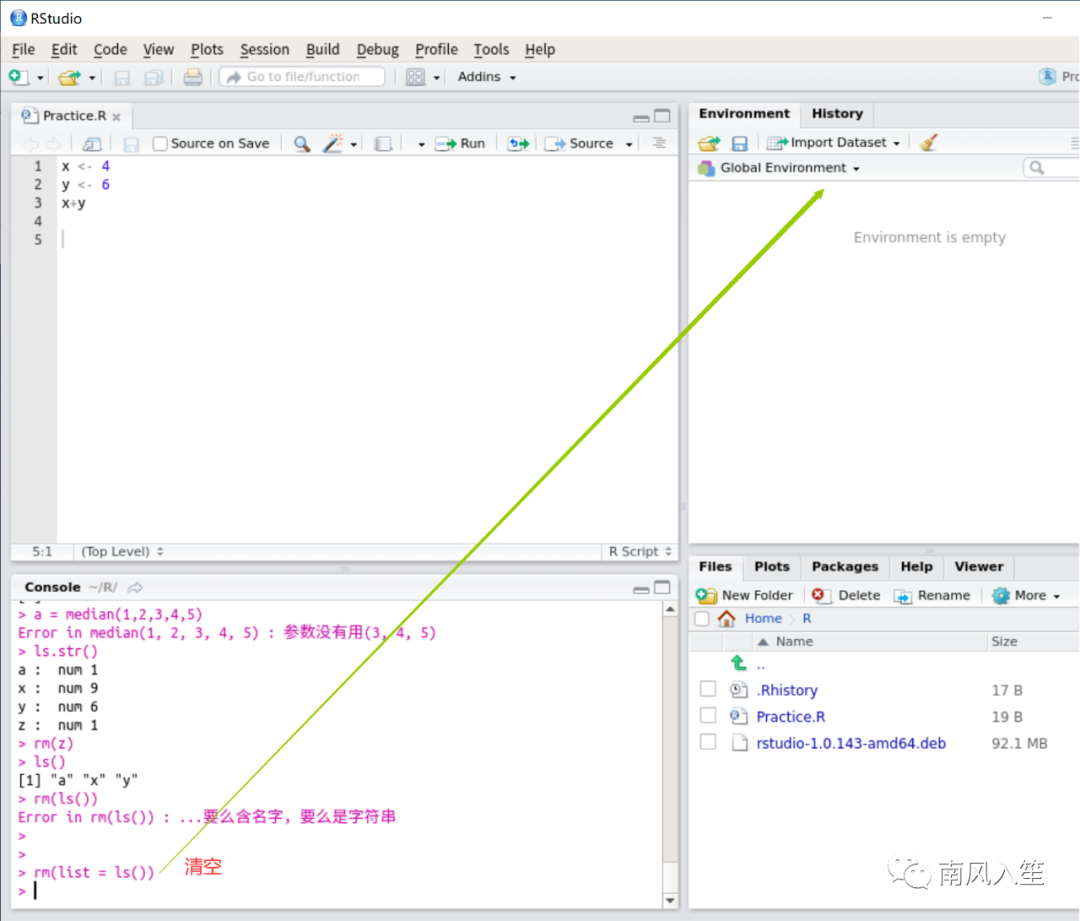The image size is (1080, 921).
Task: Click the print icon in main toolbar
Action: pyautogui.click(x=193, y=77)
